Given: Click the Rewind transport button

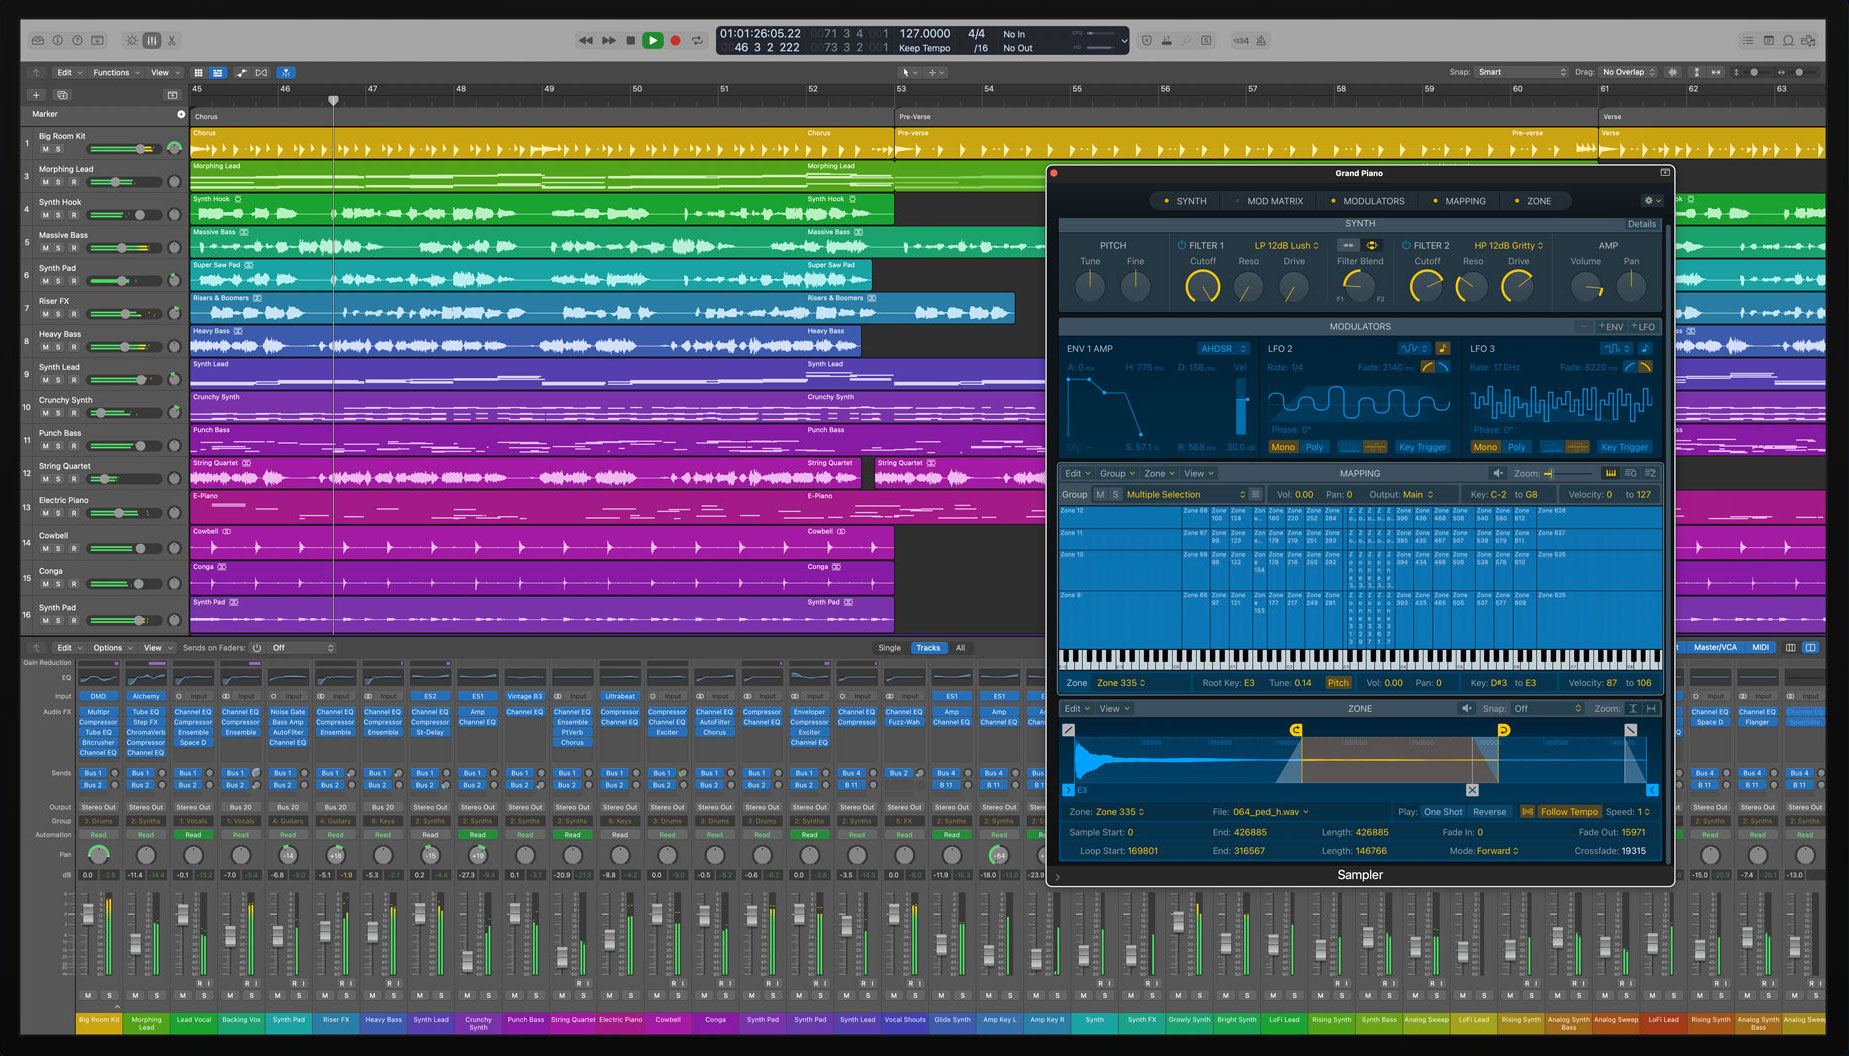Looking at the screenshot, I should coord(585,41).
